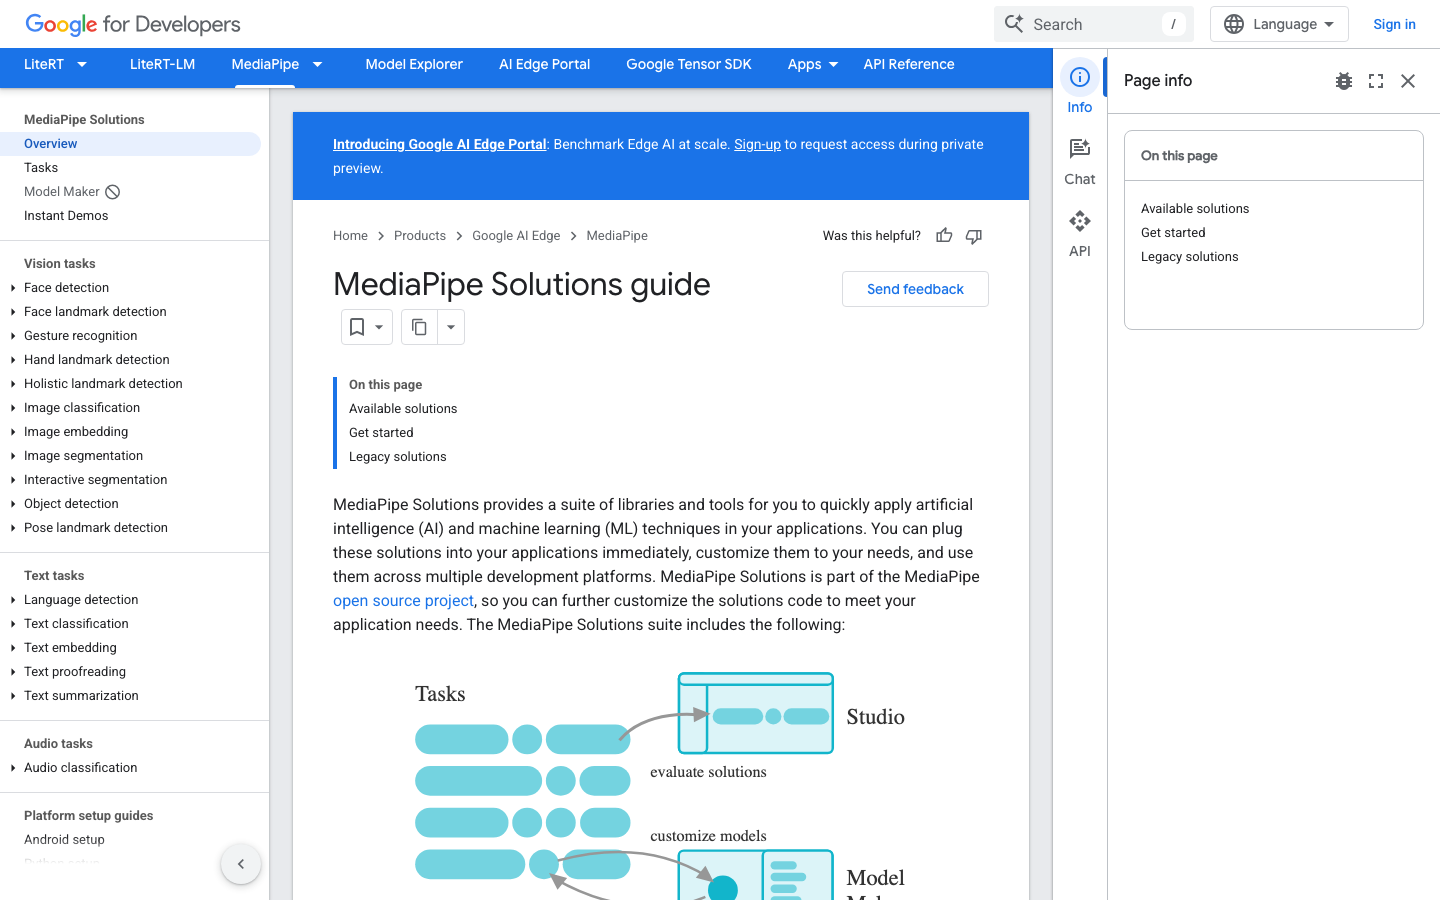The width and height of the screenshot is (1440, 900).
Task: Jump to Legacy solutions in Page info panel
Action: click(1189, 257)
